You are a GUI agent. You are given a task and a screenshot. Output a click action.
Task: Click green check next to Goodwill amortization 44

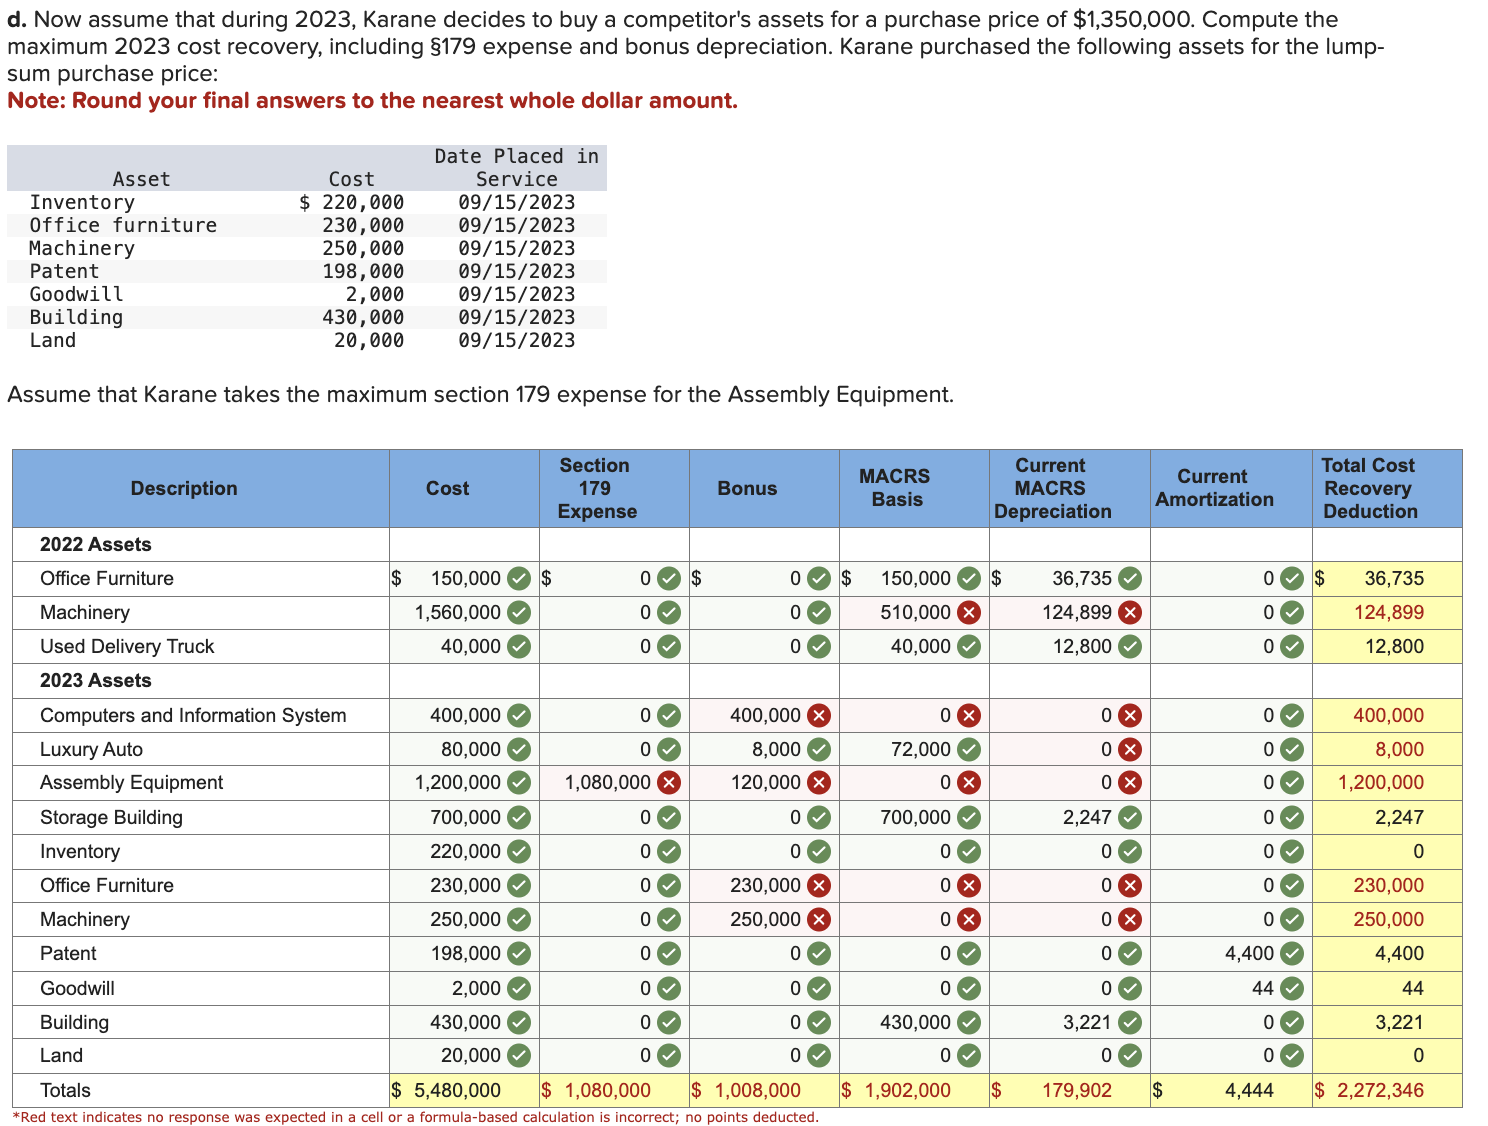(x=1292, y=988)
